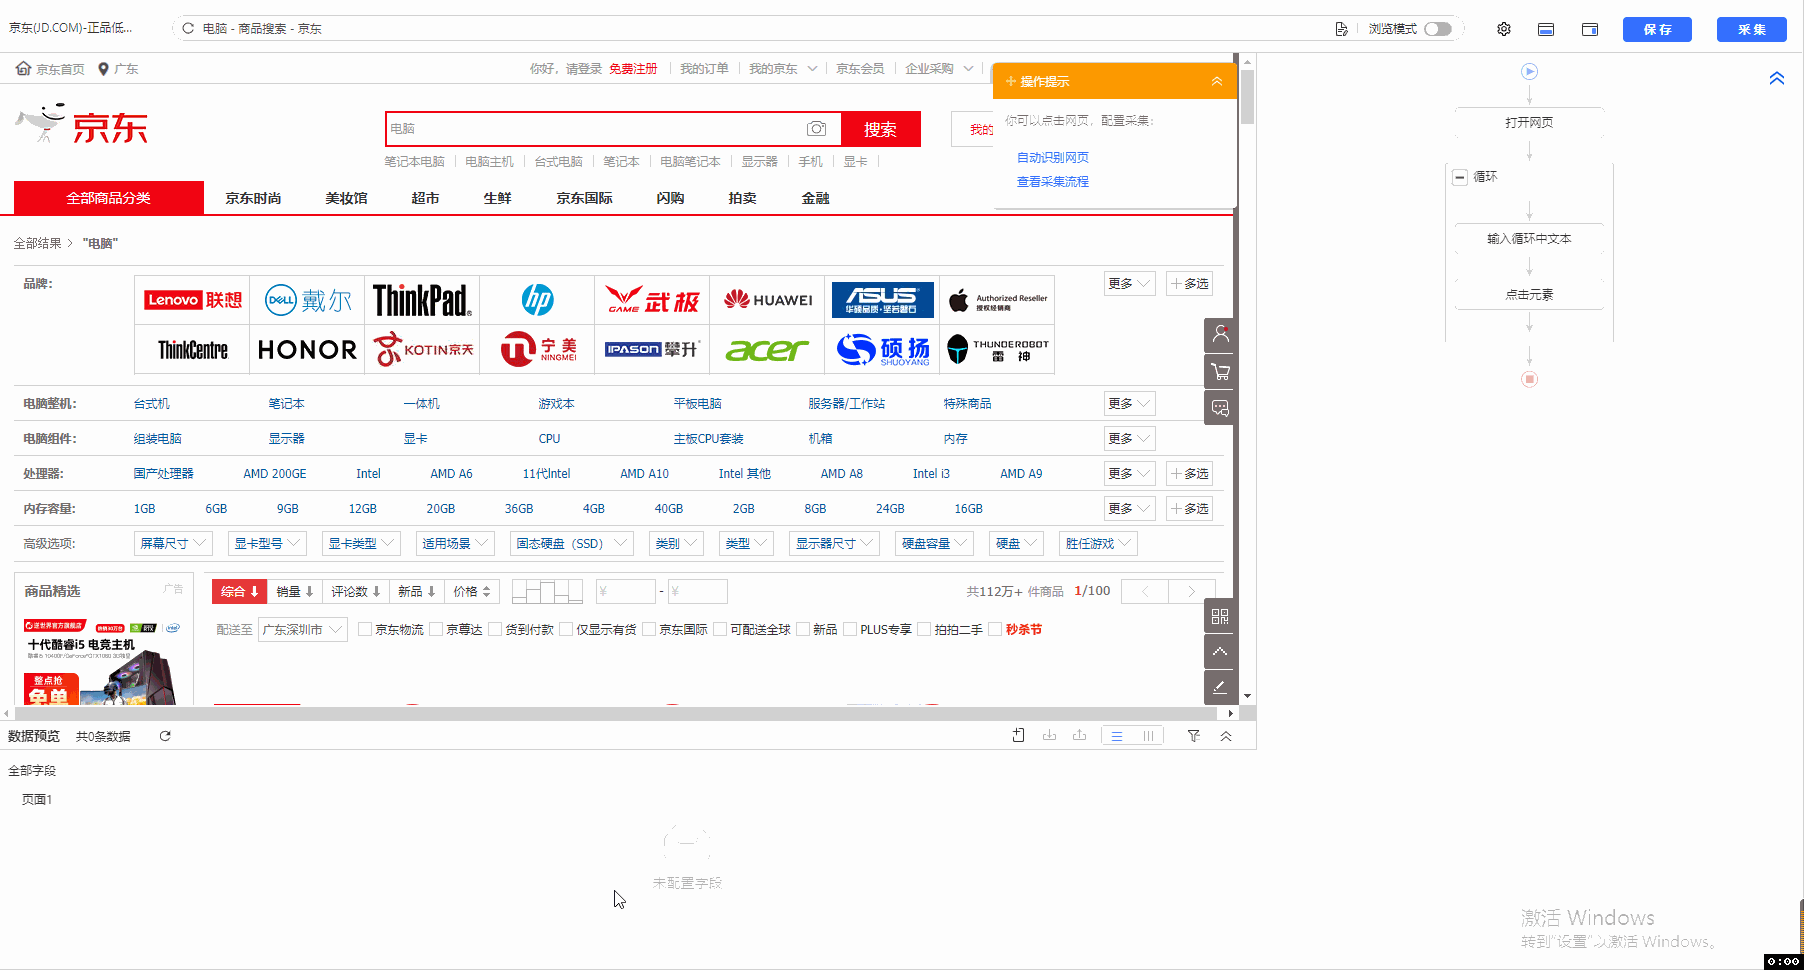Open the customer chat icon in the JD sidebar

click(1220, 408)
